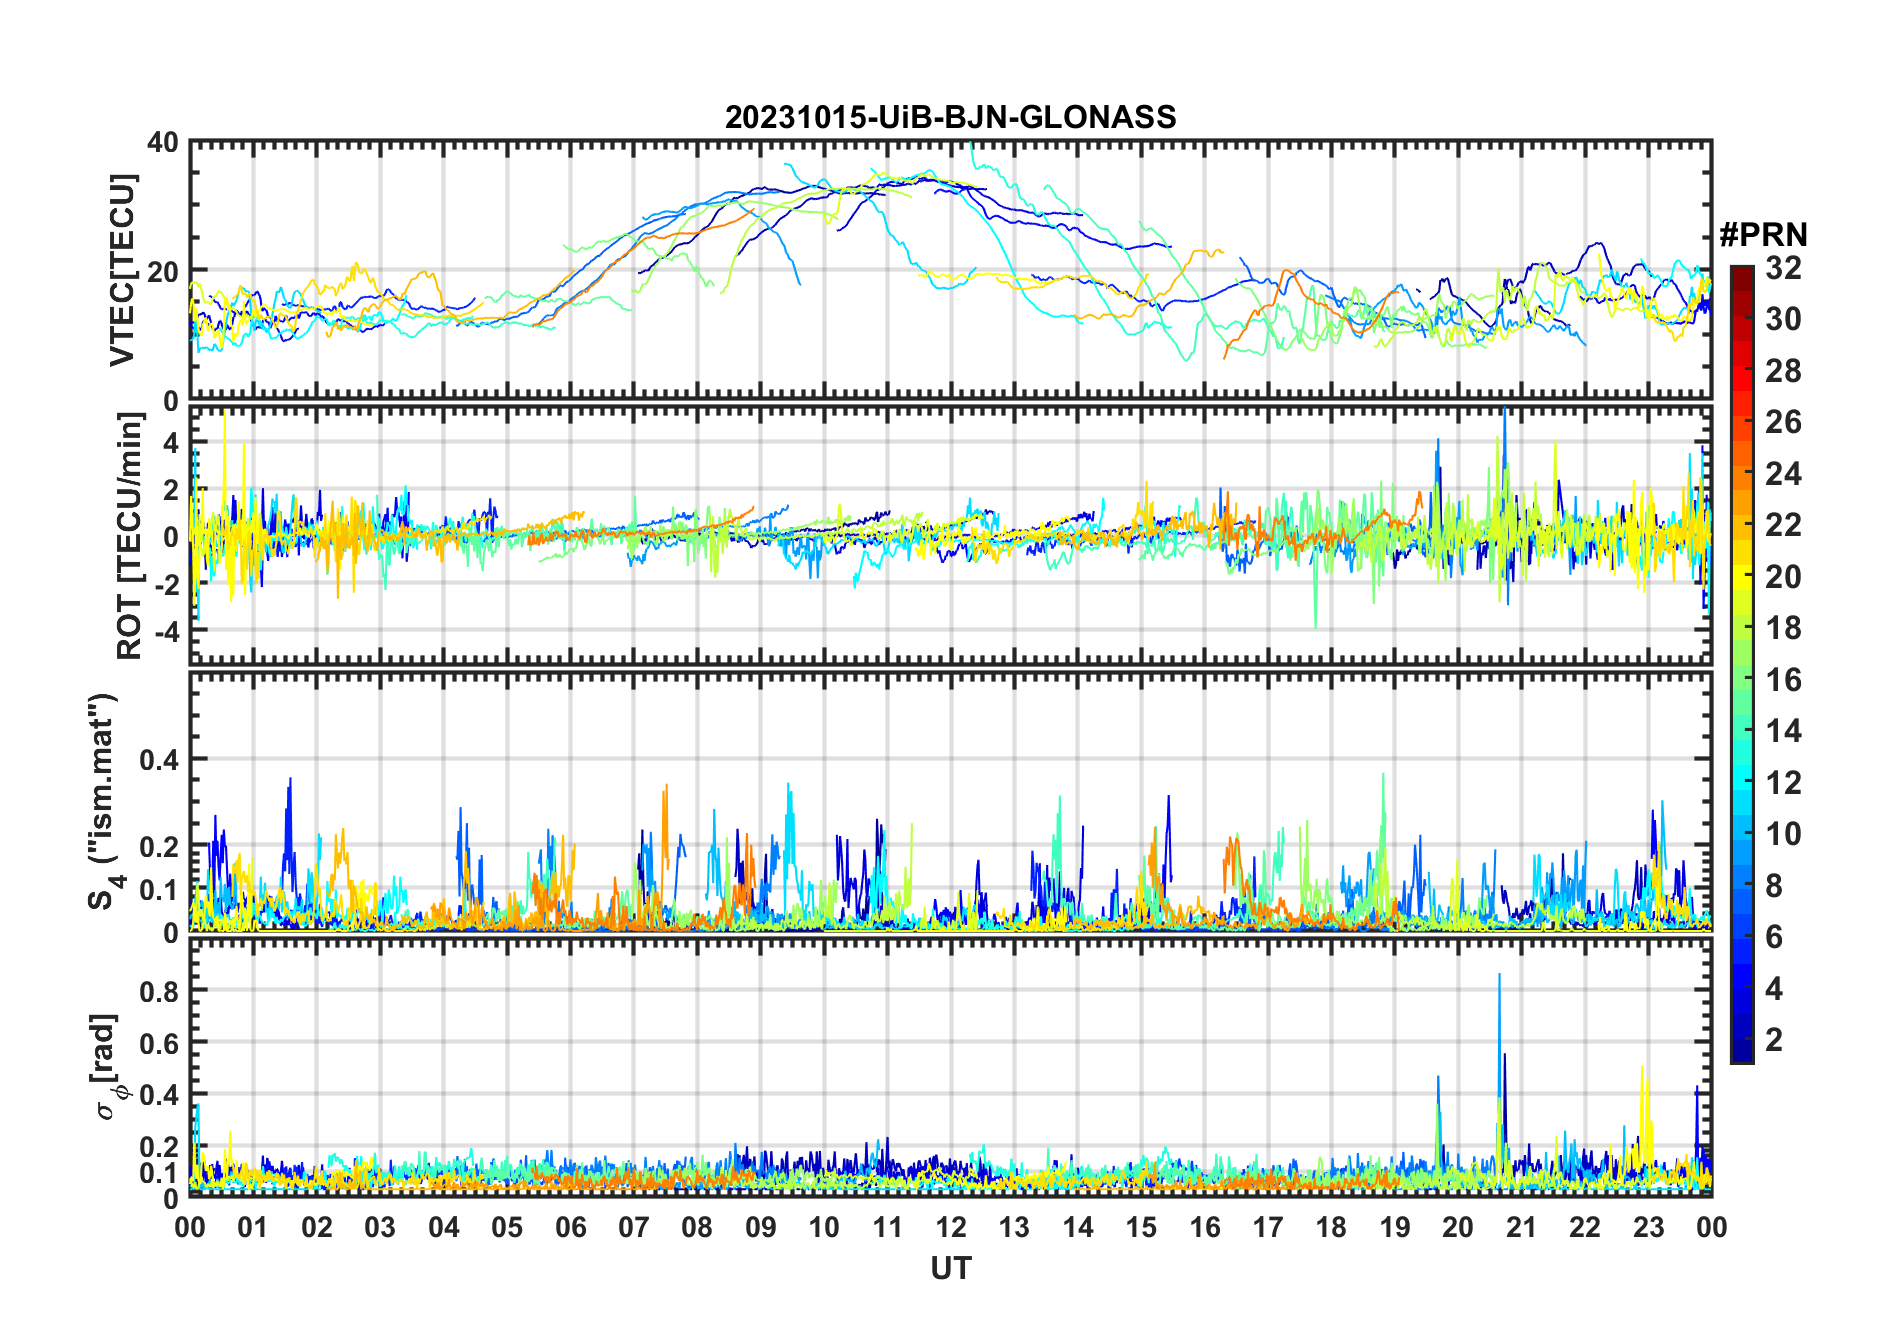Image resolution: width=1902 pixels, height=1330 pixels.
Task: Select hour 02 on the UT axis
Action: (x=317, y=1227)
